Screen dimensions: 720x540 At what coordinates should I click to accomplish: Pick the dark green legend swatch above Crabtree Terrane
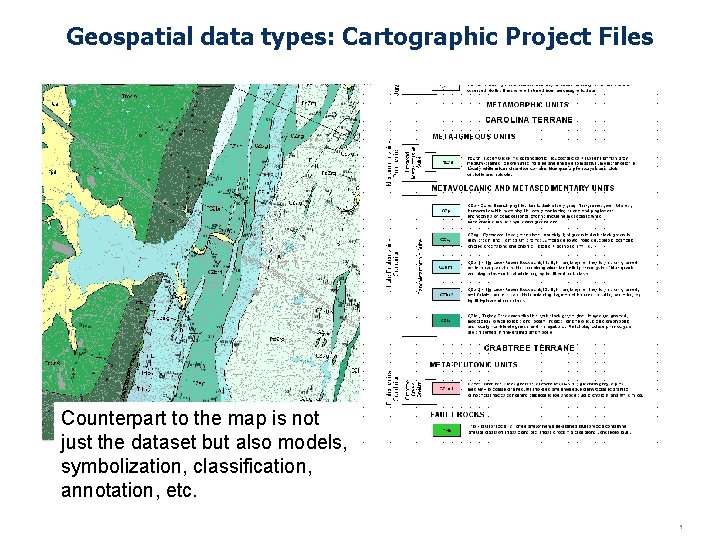tap(446, 321)
